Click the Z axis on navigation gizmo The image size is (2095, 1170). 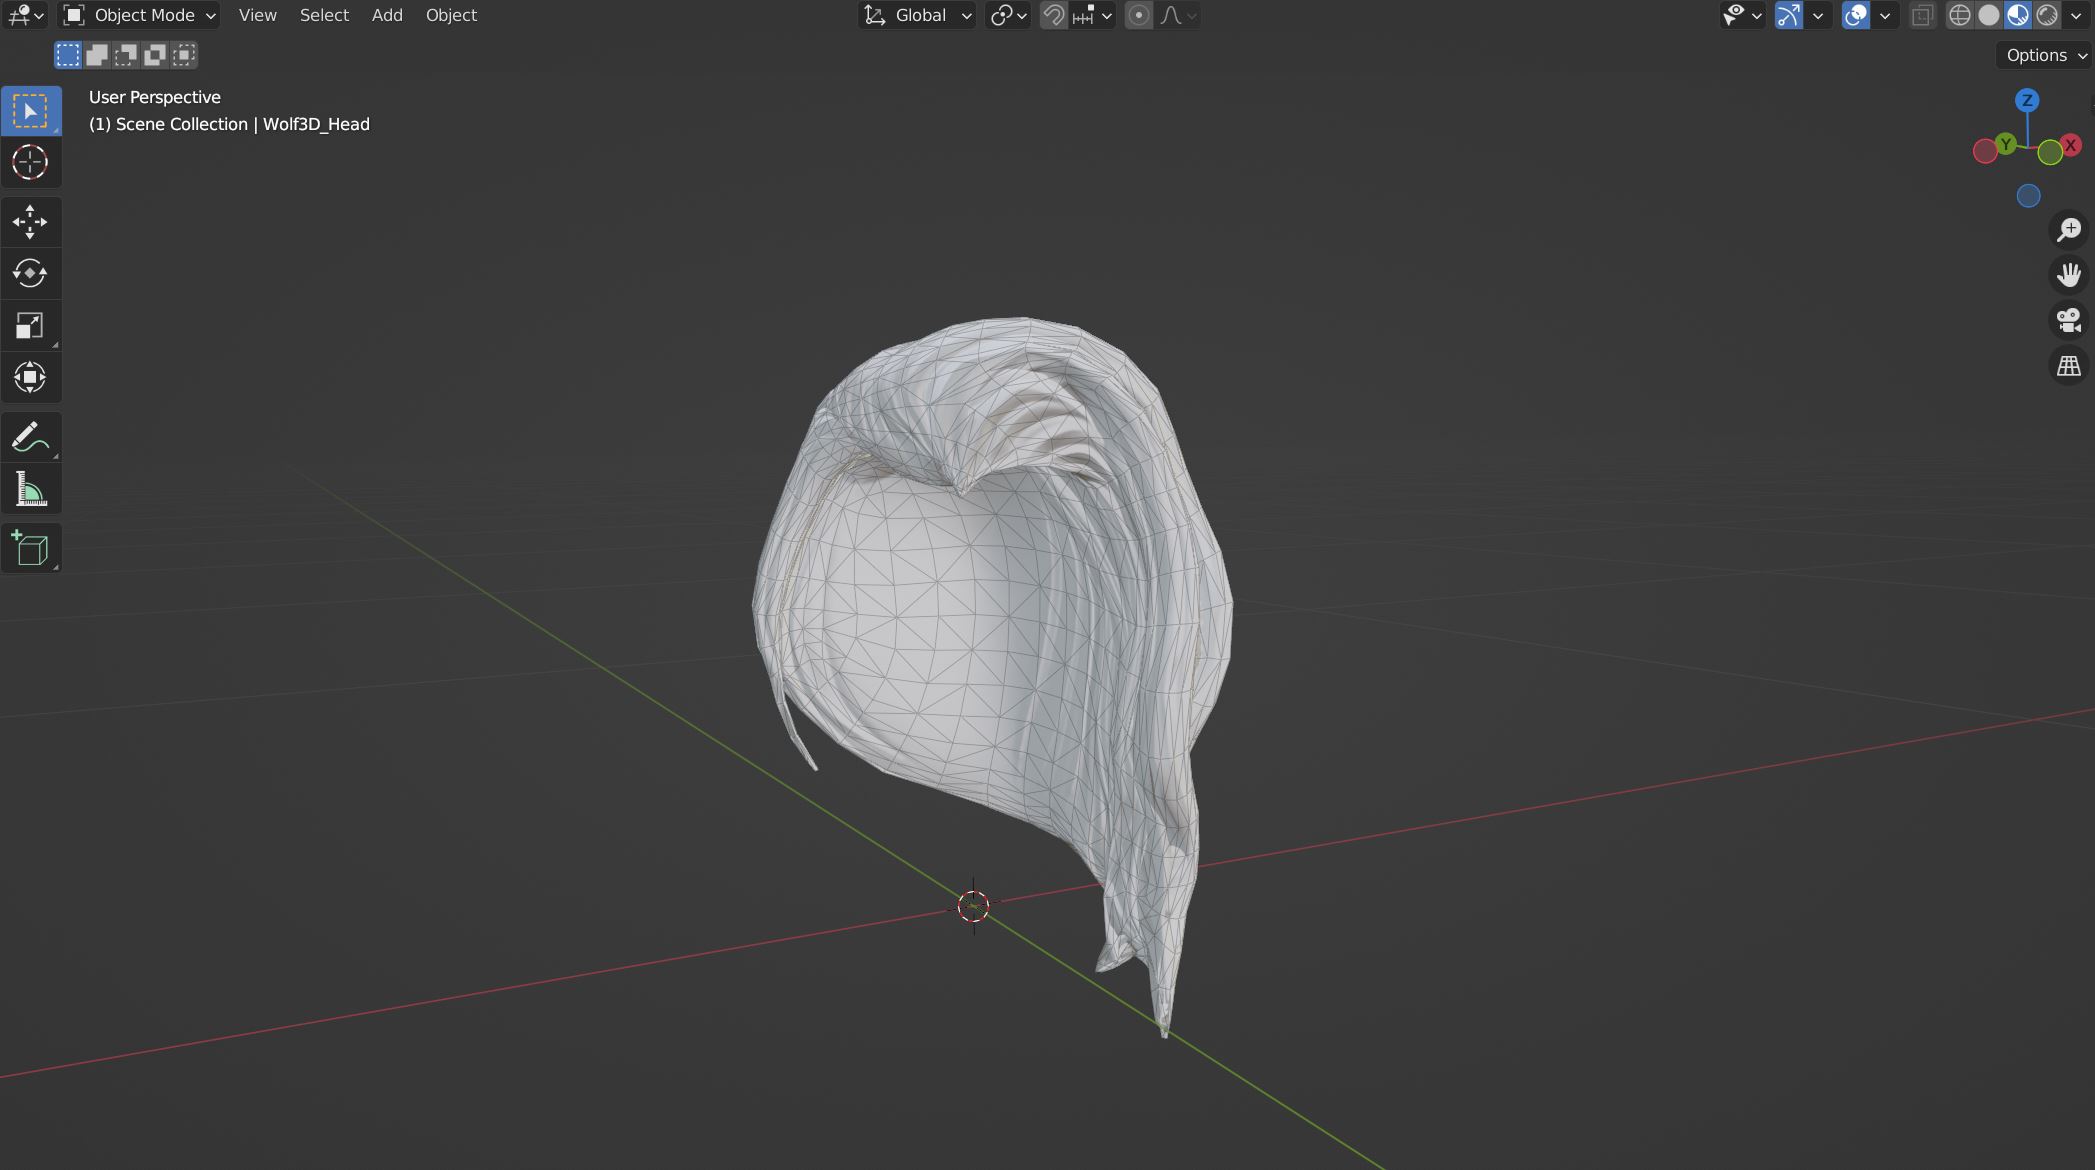click(x=2027, y=100)
